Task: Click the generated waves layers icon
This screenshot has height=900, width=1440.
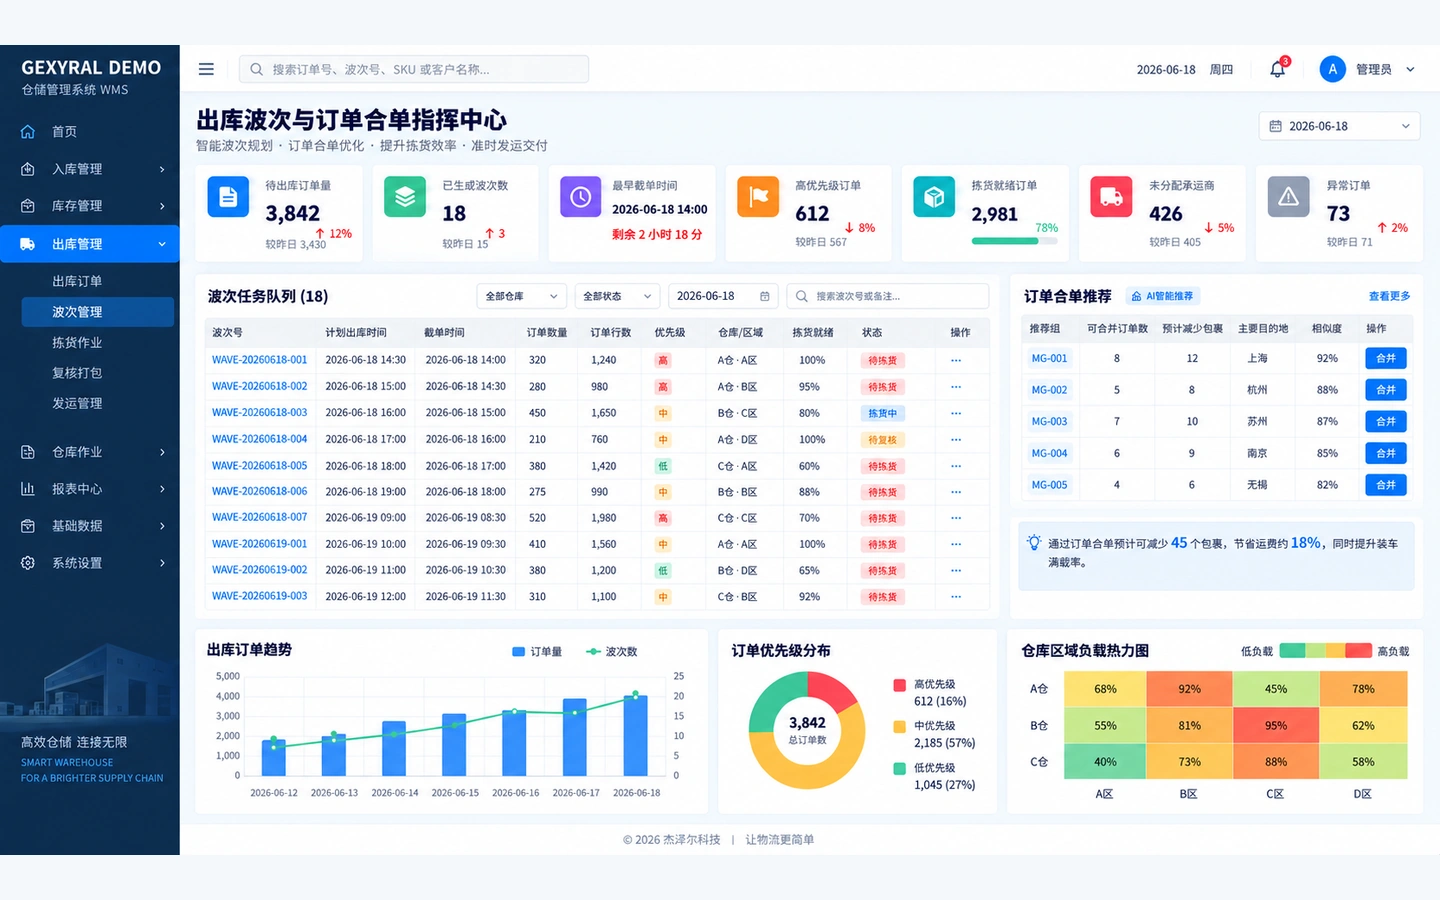Action: [405, 196]
